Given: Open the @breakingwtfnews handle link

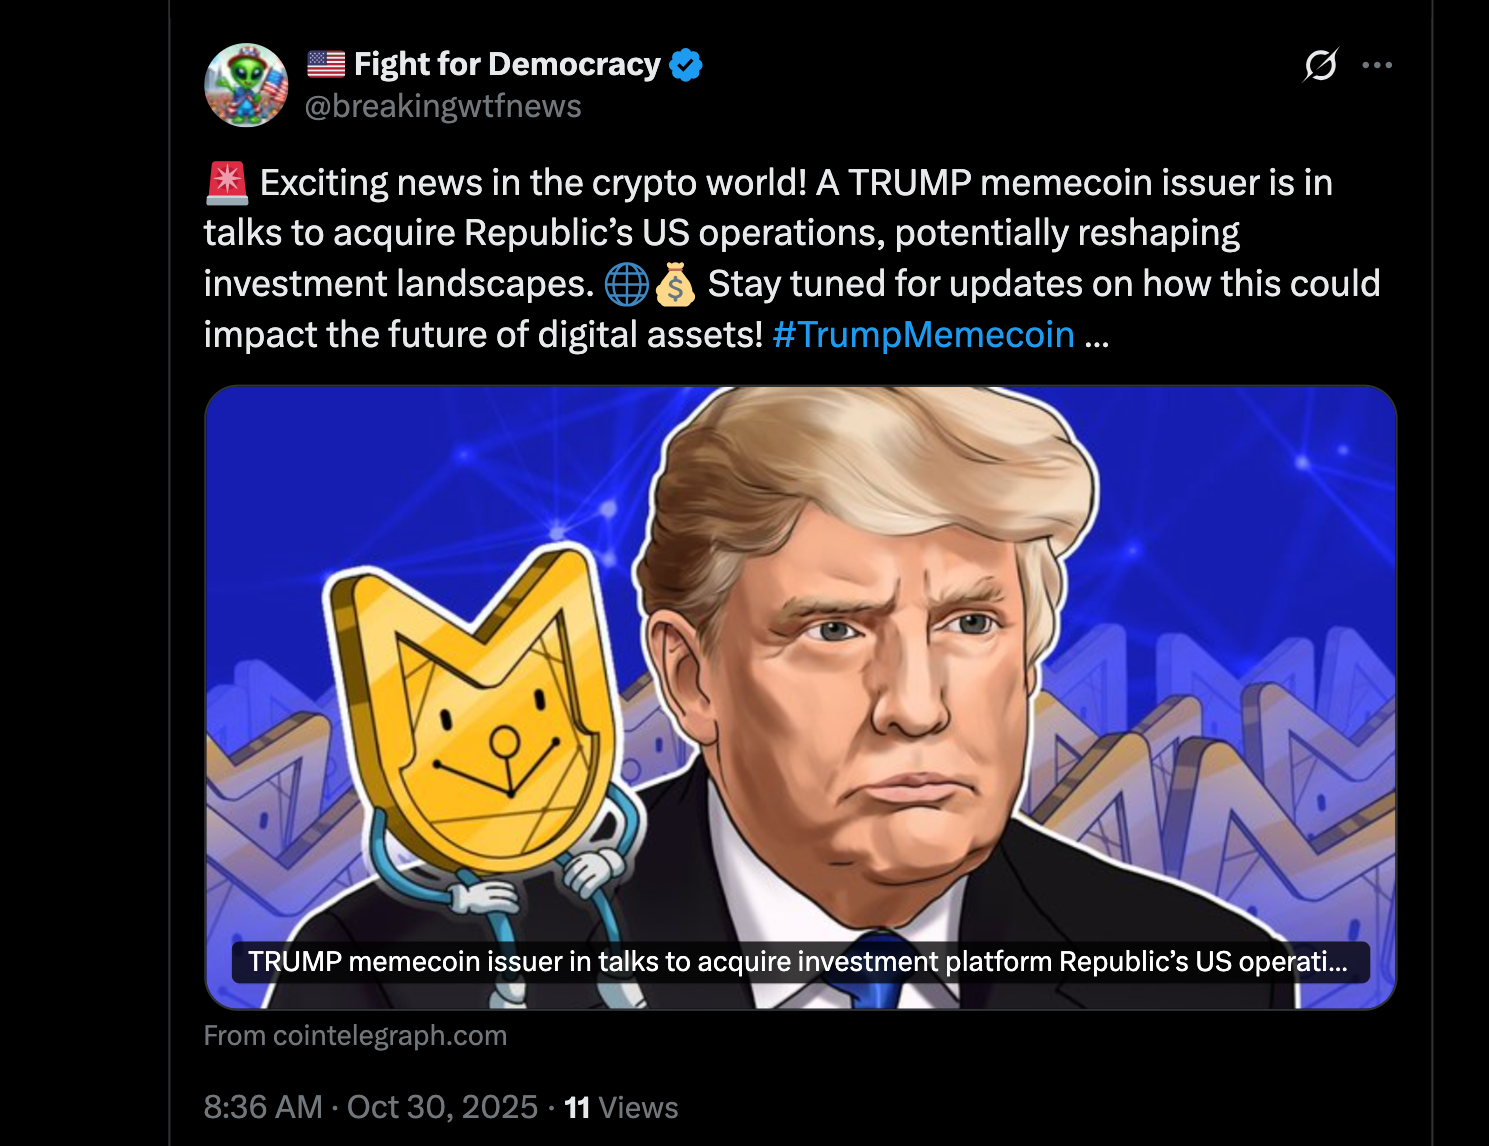Looking at the screenshot, I should (x=443, y=106).
